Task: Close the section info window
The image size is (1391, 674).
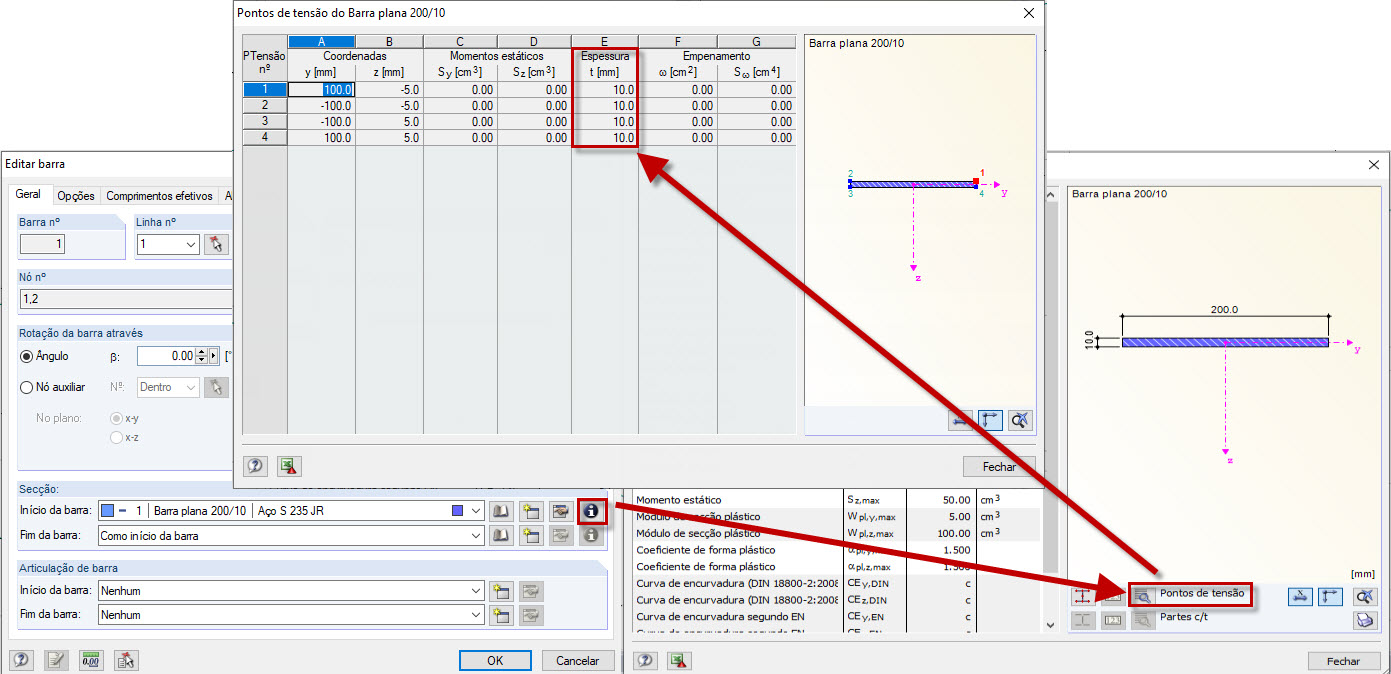Action: point(1373,164)
